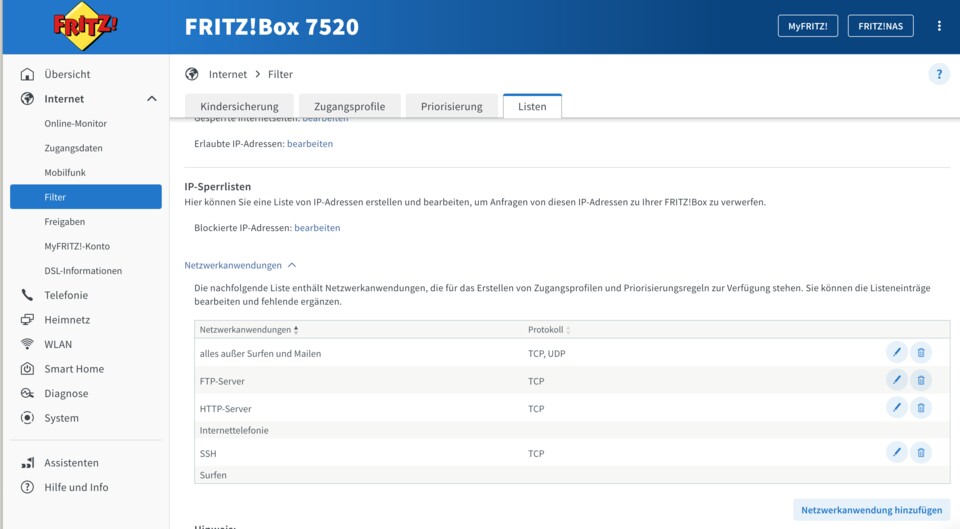
Task: Sort list by Netzwerkanwendungen column
Action: pyautogui.click(x=249, y=330)
